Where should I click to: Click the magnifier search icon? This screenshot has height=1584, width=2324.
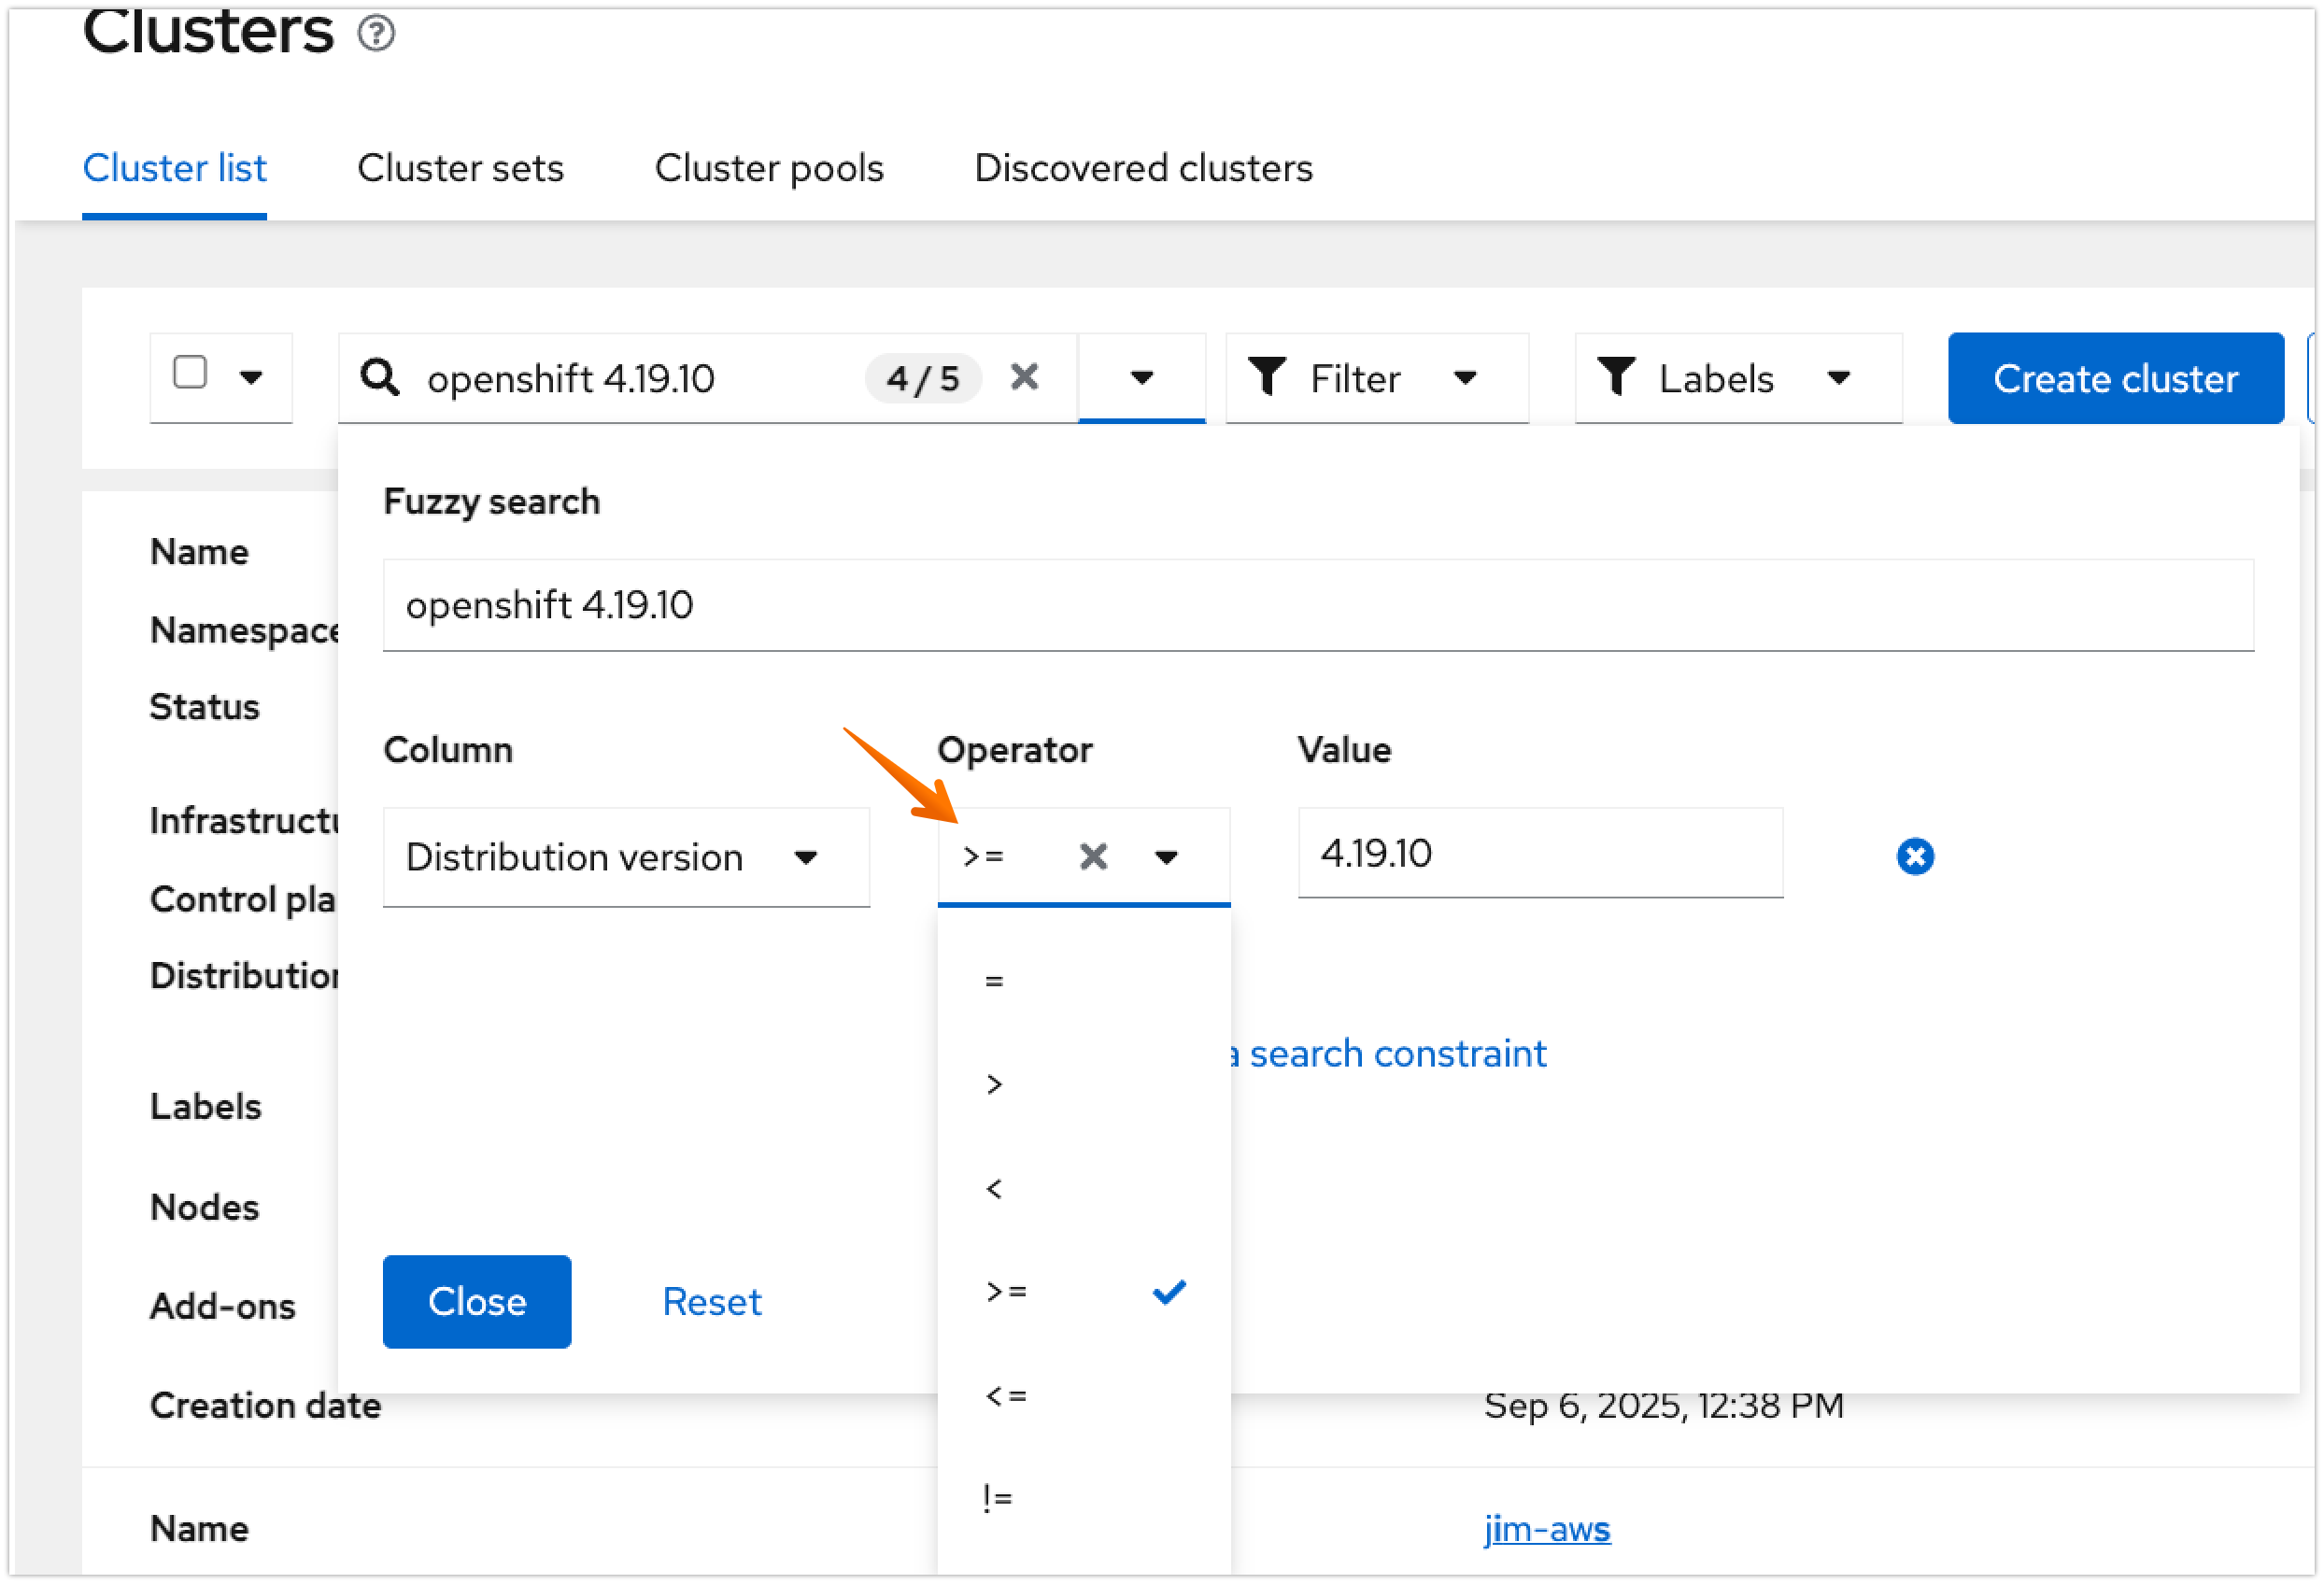tap(380, 378)
